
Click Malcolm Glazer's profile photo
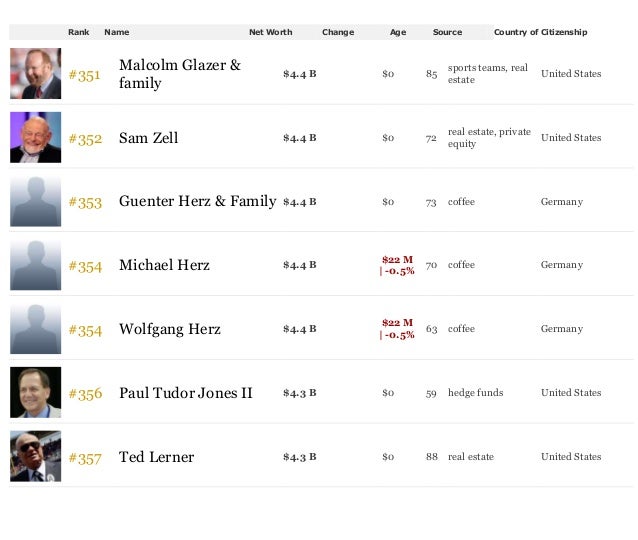point(35,74)
